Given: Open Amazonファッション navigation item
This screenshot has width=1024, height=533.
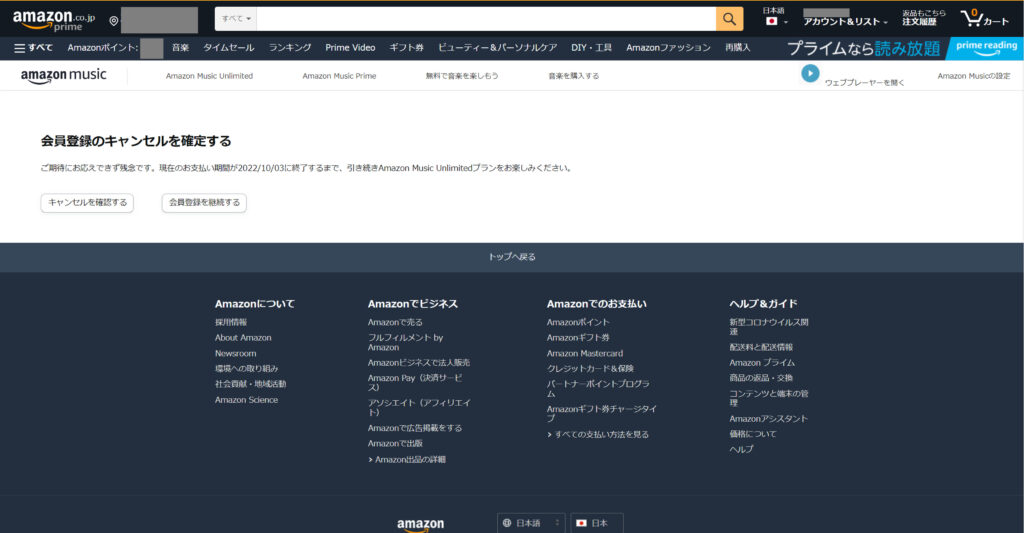Looking at the screenshot, I should 668,48.
